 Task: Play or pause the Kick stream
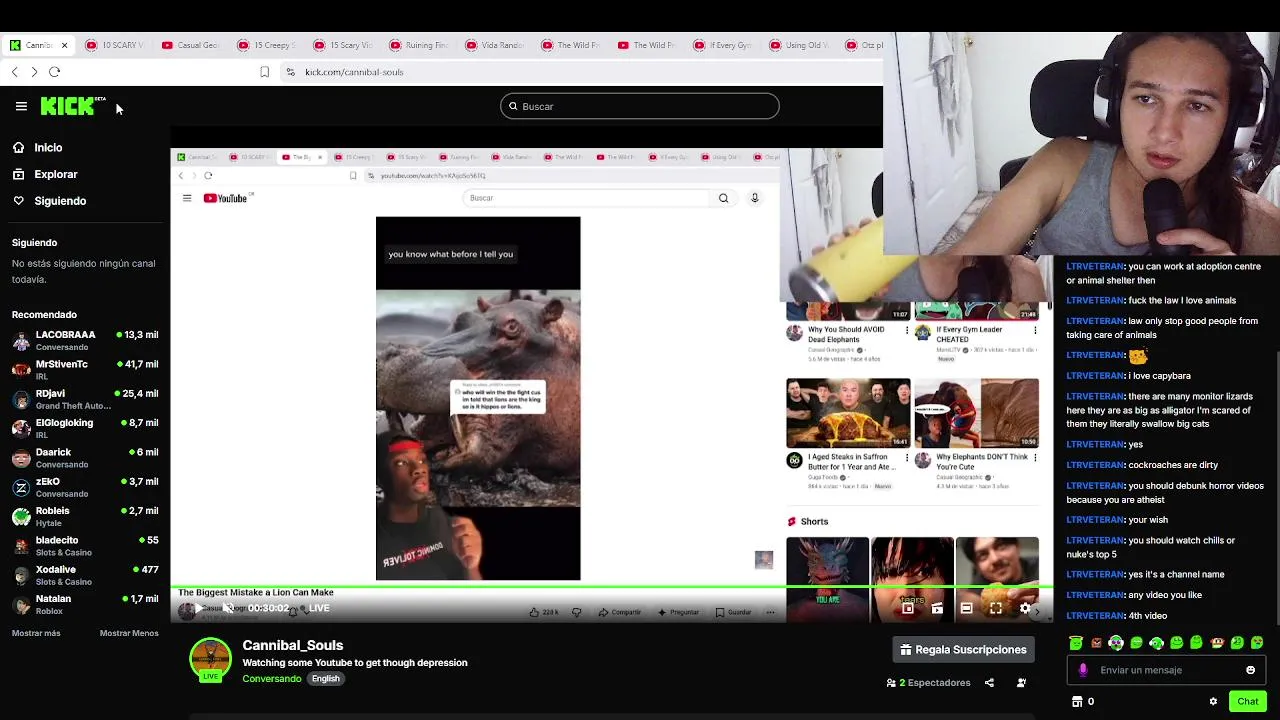[198, 608]
